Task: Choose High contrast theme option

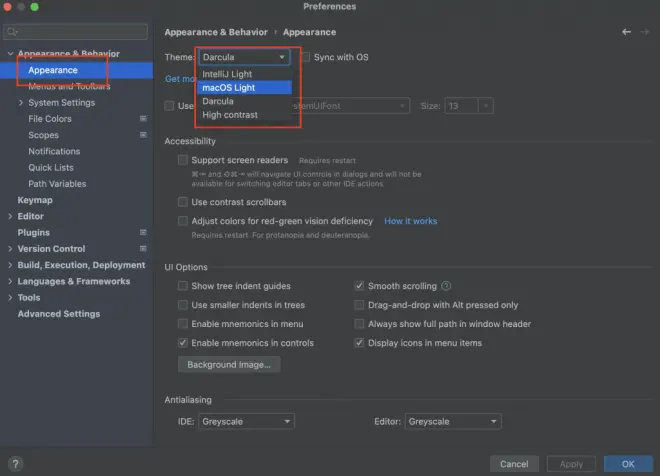Action: coord(244,115)
